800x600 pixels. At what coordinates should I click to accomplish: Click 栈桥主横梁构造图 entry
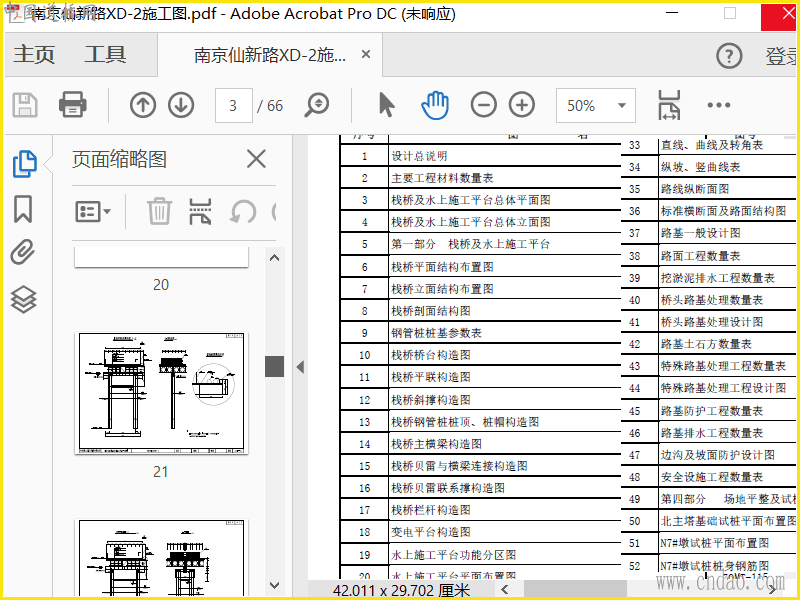click(436, 444)
